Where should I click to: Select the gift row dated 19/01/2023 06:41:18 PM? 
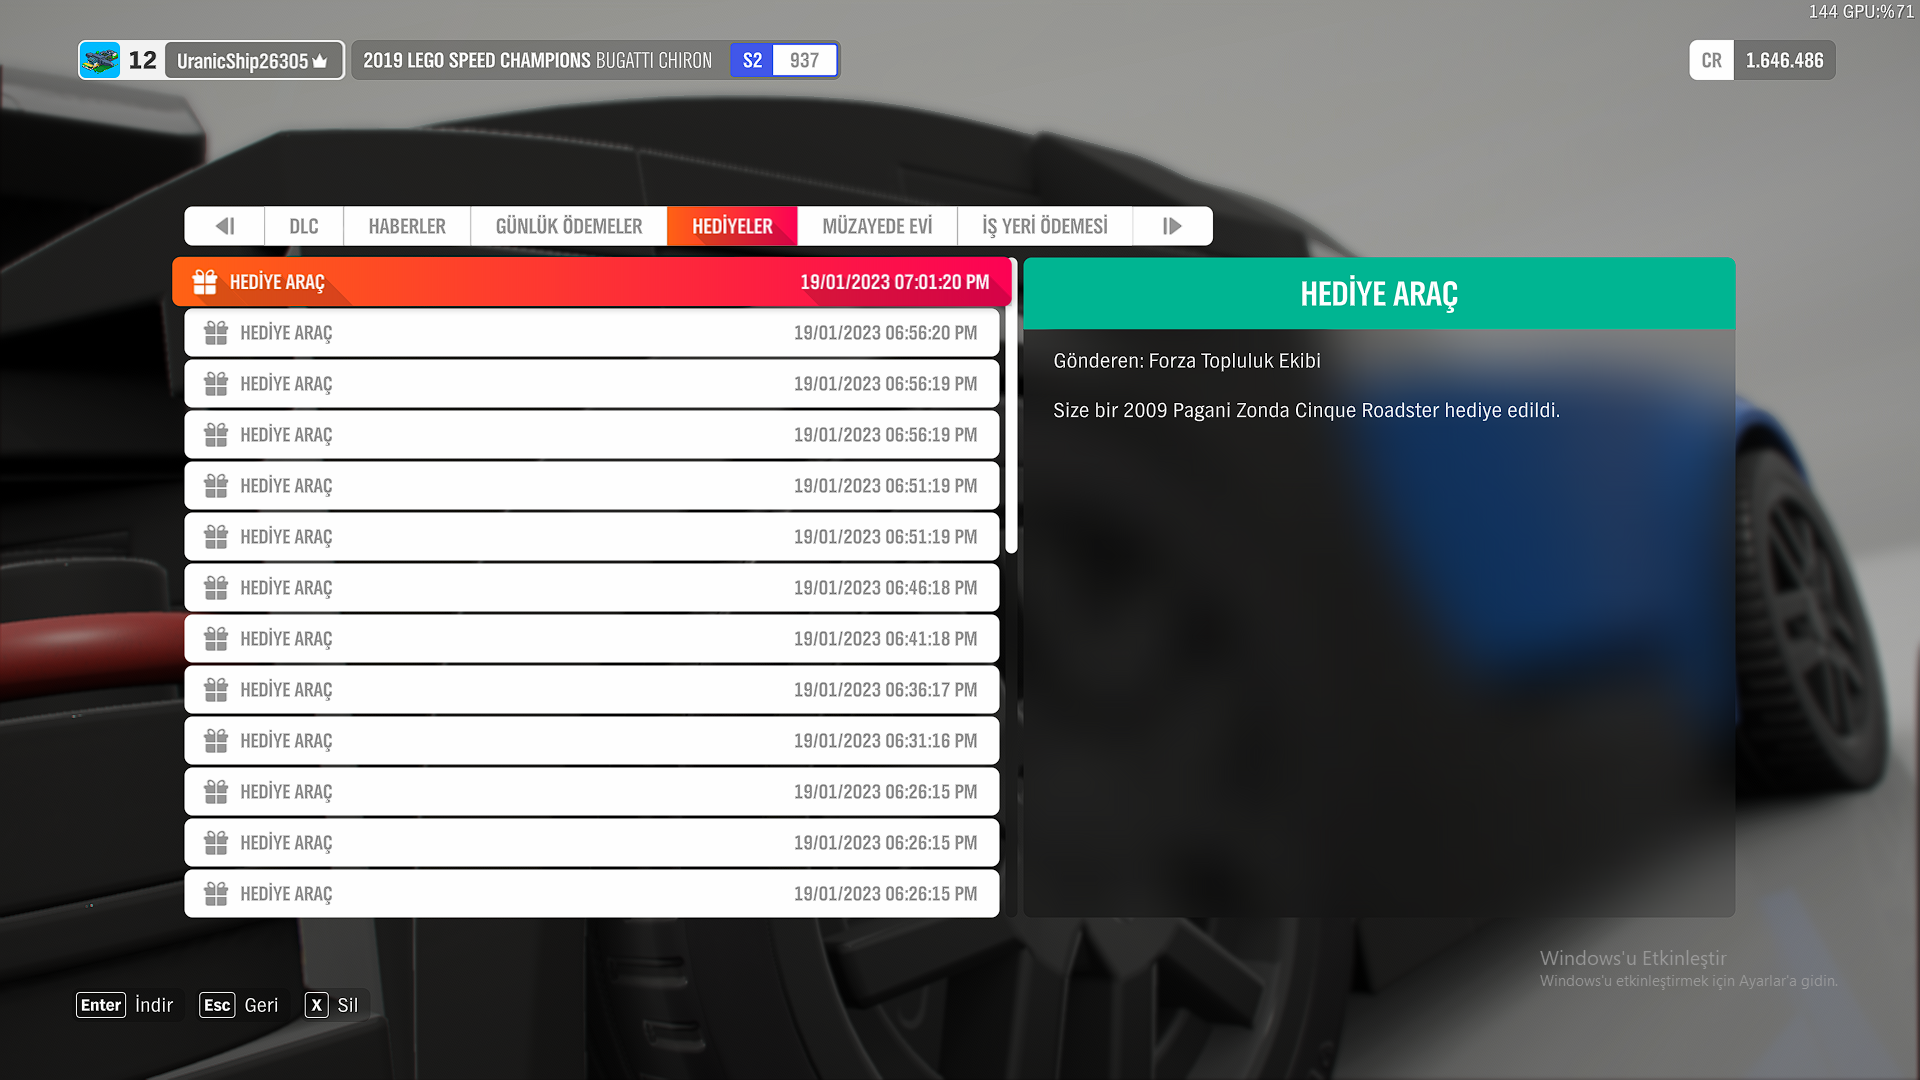click(592, 639)
